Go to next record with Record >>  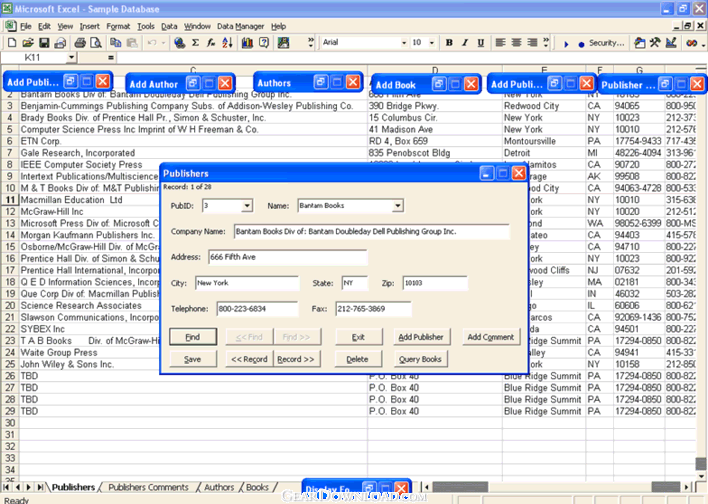[x=296, y=359]
